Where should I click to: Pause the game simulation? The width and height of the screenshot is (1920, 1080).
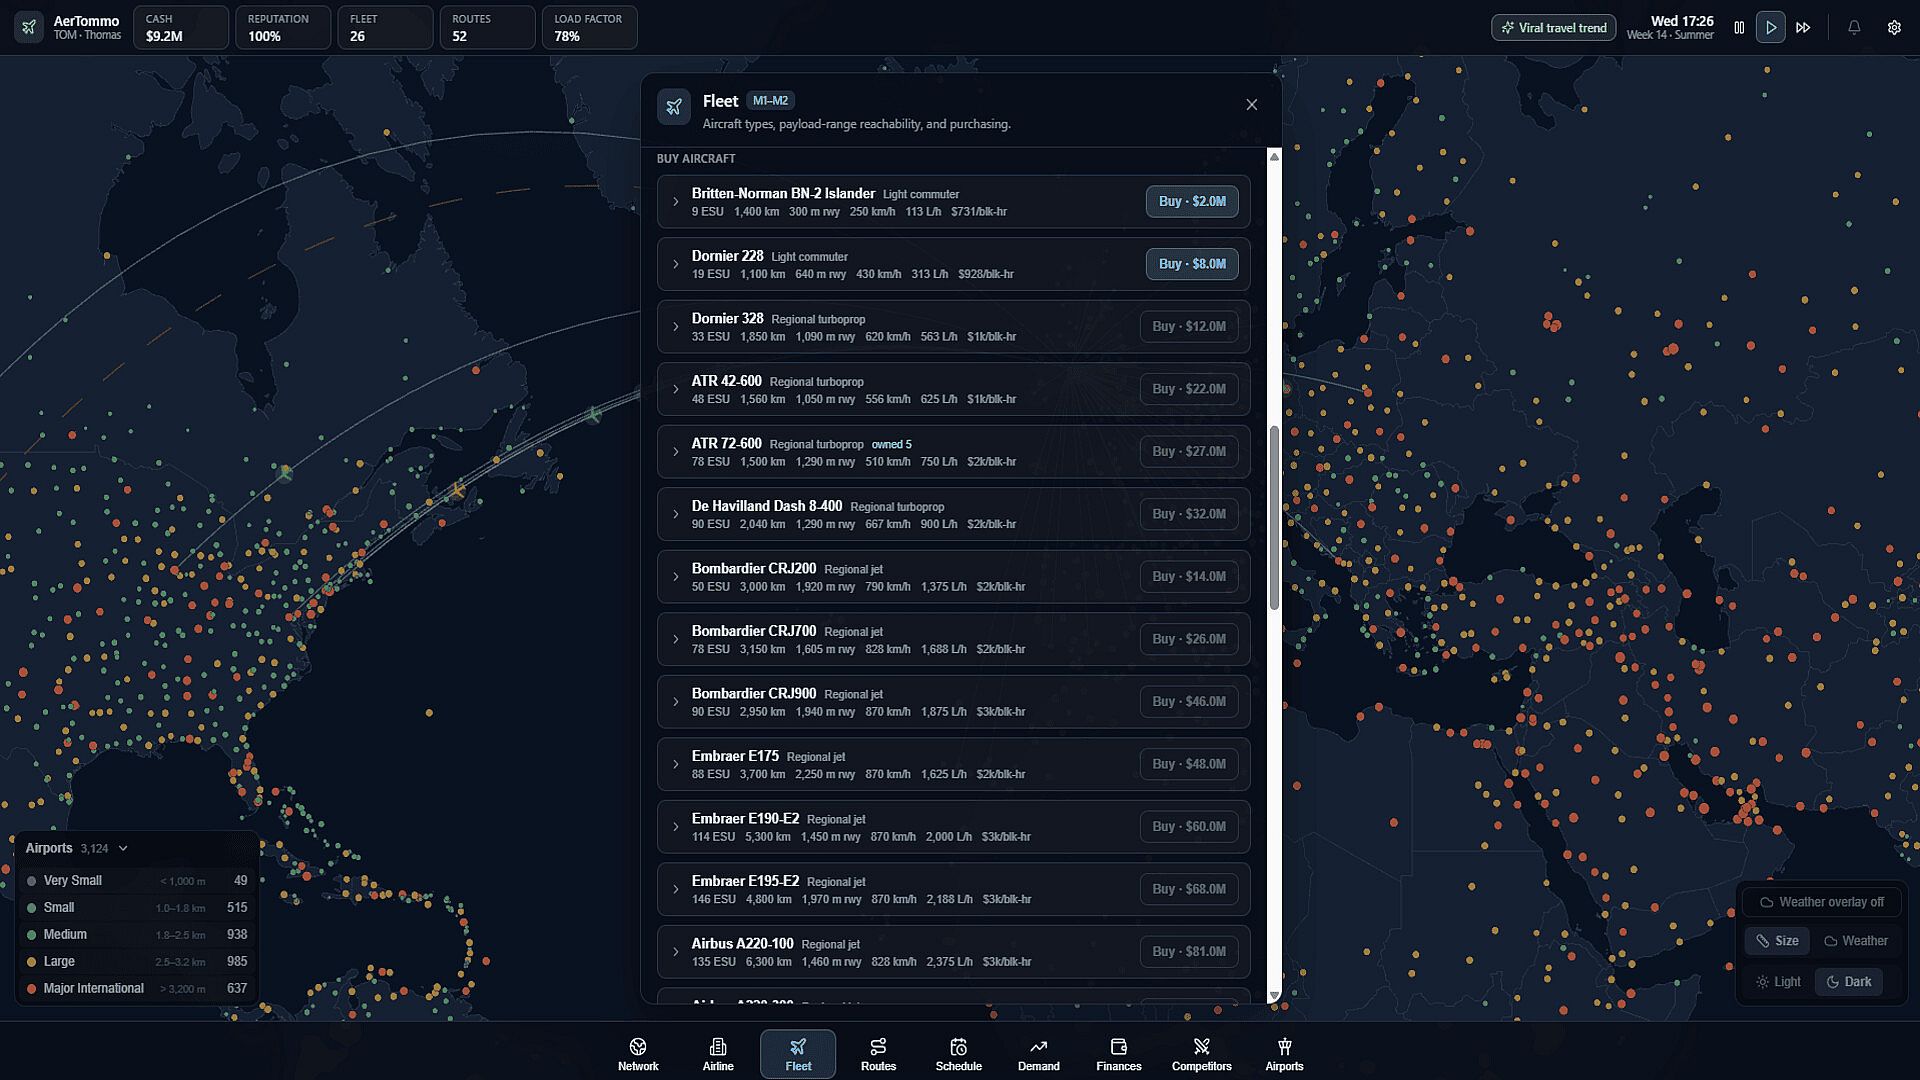coord(1739,28)
